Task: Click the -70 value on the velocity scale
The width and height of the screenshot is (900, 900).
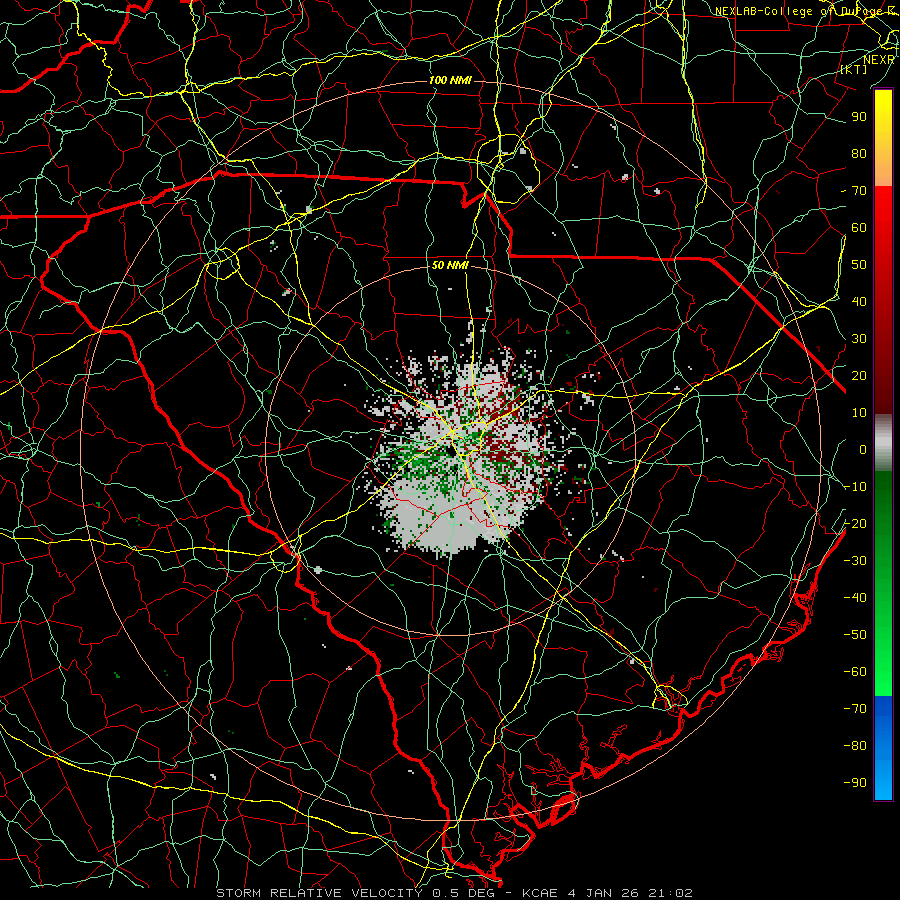Action: 855,709
